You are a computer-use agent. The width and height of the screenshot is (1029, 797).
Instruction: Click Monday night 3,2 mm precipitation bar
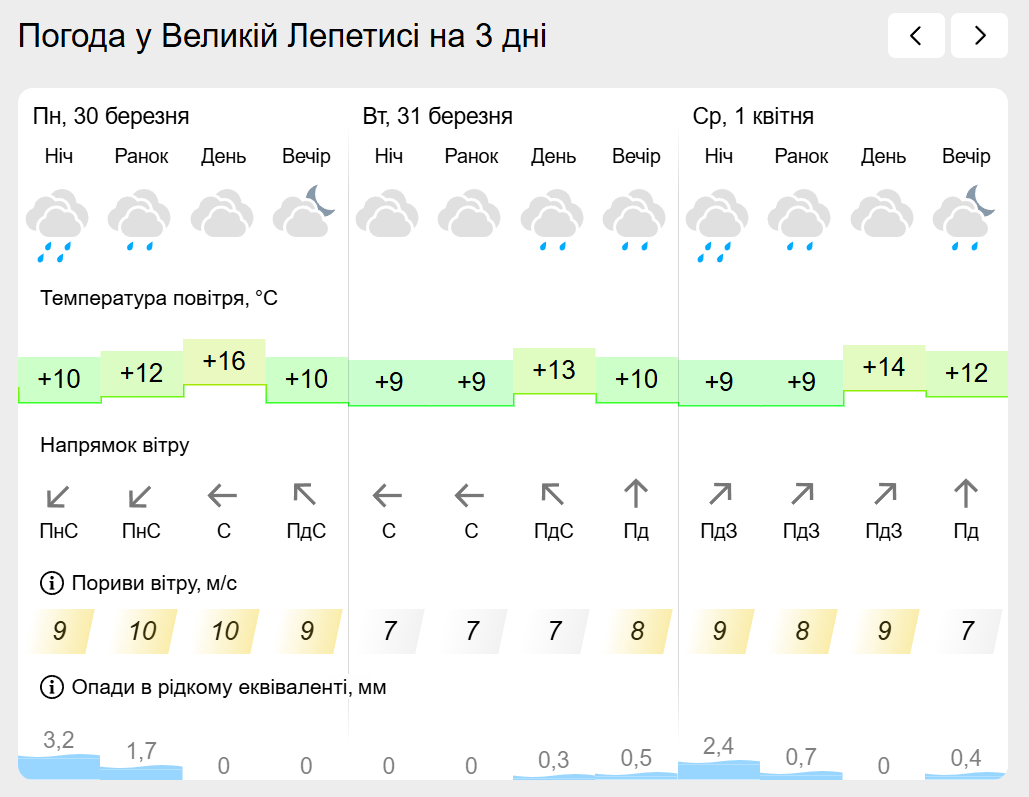[59, 764]
